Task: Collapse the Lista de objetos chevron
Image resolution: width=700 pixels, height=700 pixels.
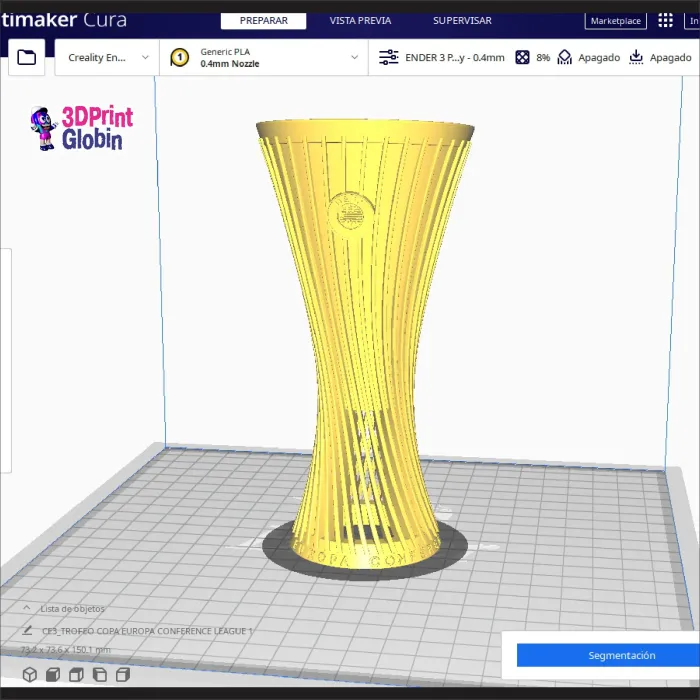Action: point(27,608)
